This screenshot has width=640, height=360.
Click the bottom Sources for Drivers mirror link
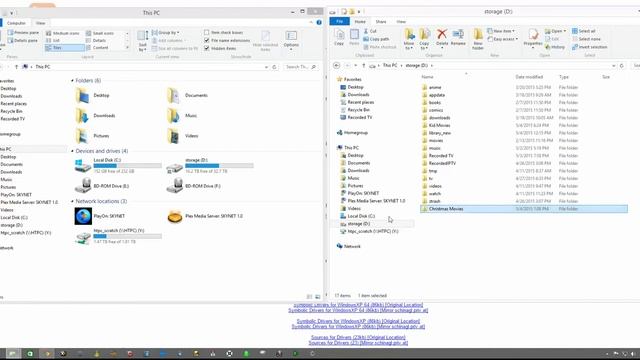tap(358, 343)
